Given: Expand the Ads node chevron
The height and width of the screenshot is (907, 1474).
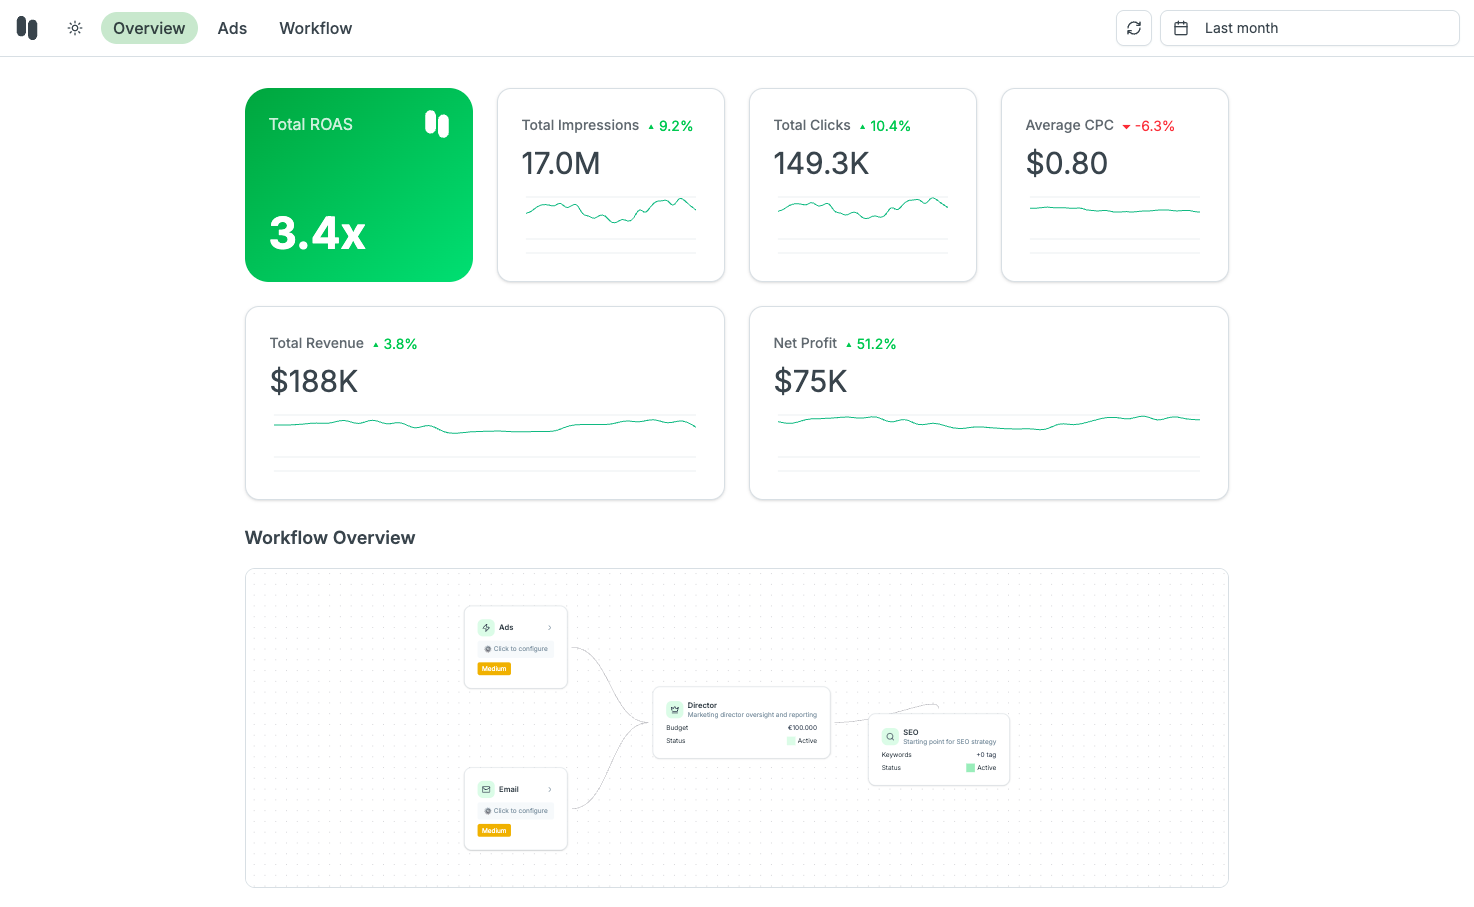Looking at the screenshot, I should (550, 628).
